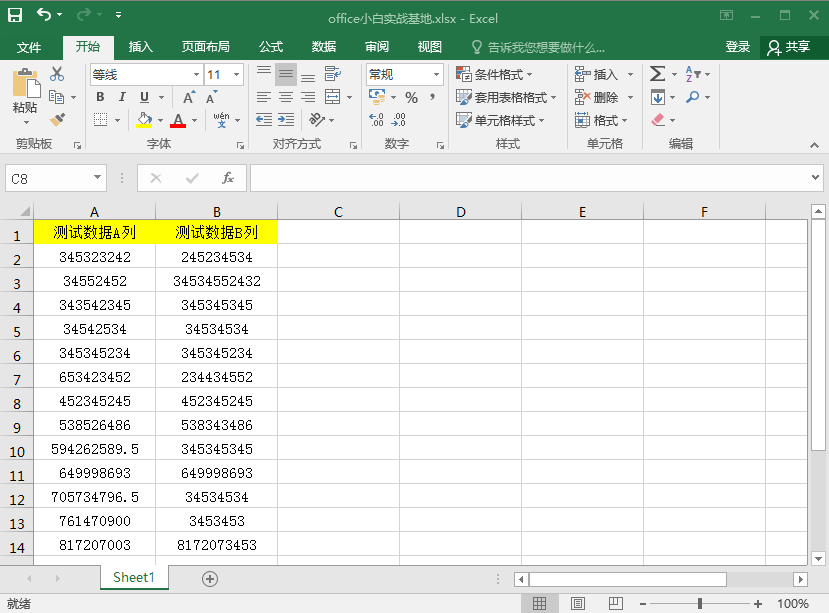Apply percent style format
Image resolution: width=829 pixels, height=613 pixels.
411,97
